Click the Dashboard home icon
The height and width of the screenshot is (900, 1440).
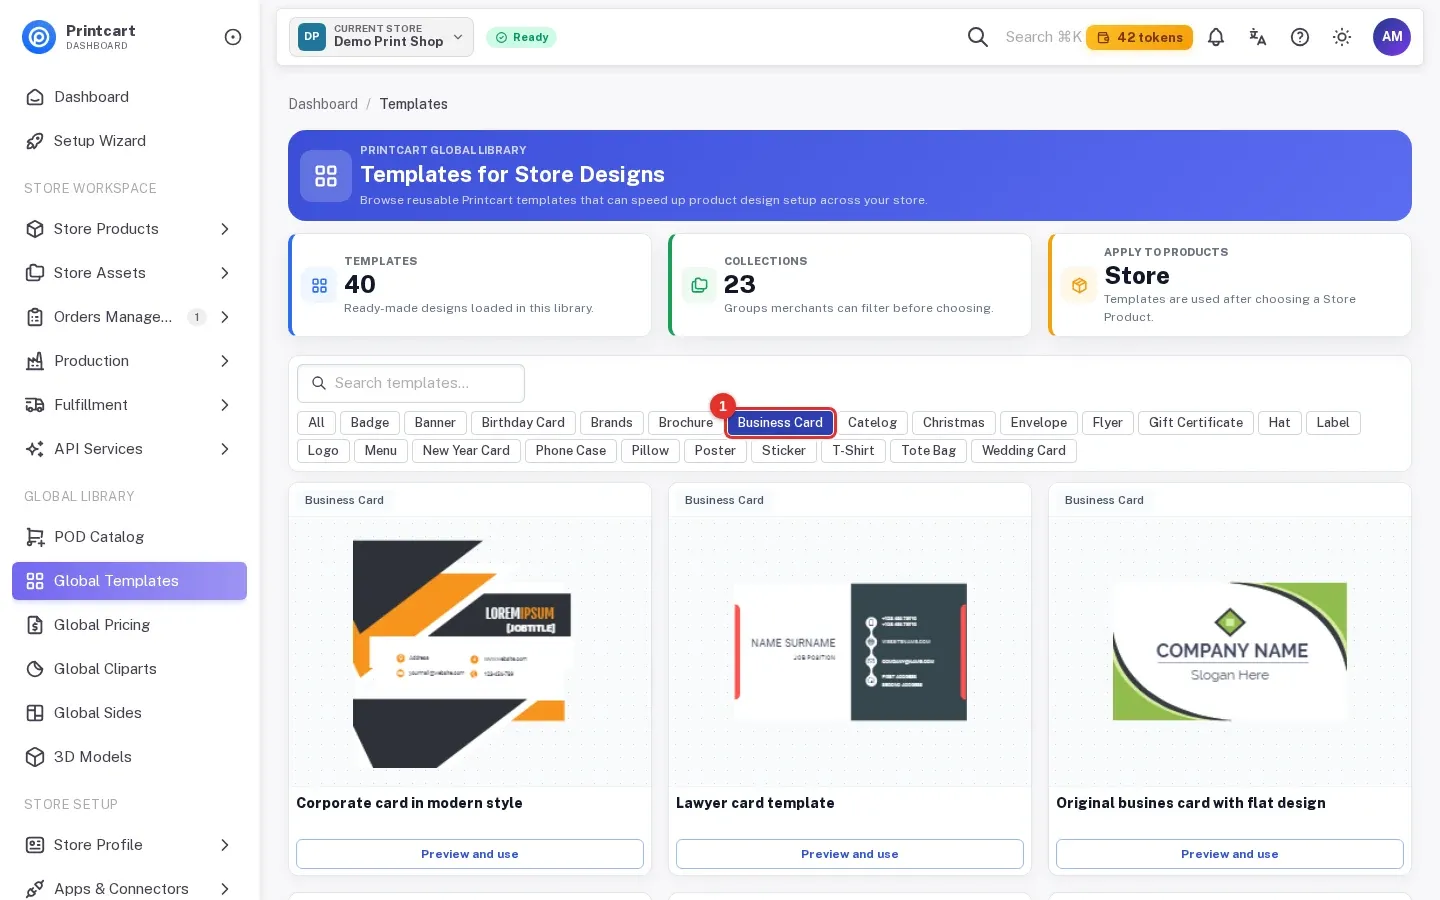[35, 97]
